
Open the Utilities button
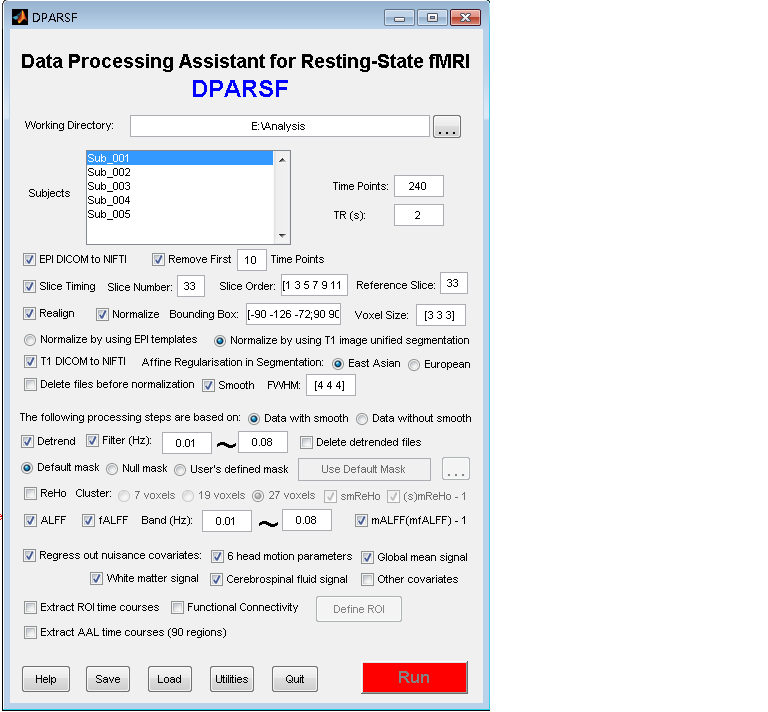(232, 679)
